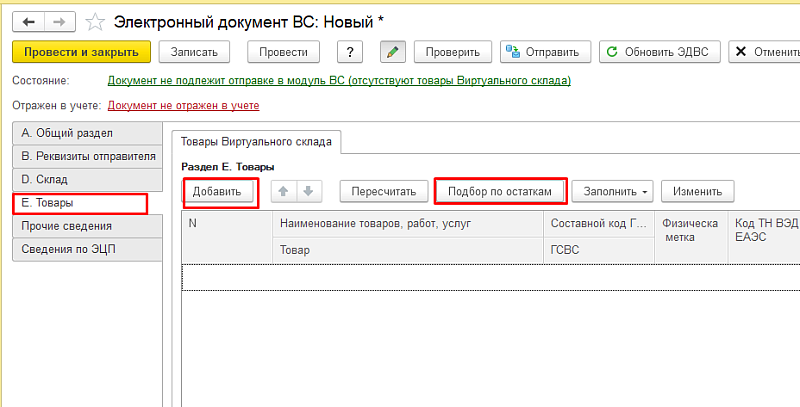Image resolution: width=800 pixels, height=407 pixels.
Task: Click the question mark help button
Action: pos(349,51)
